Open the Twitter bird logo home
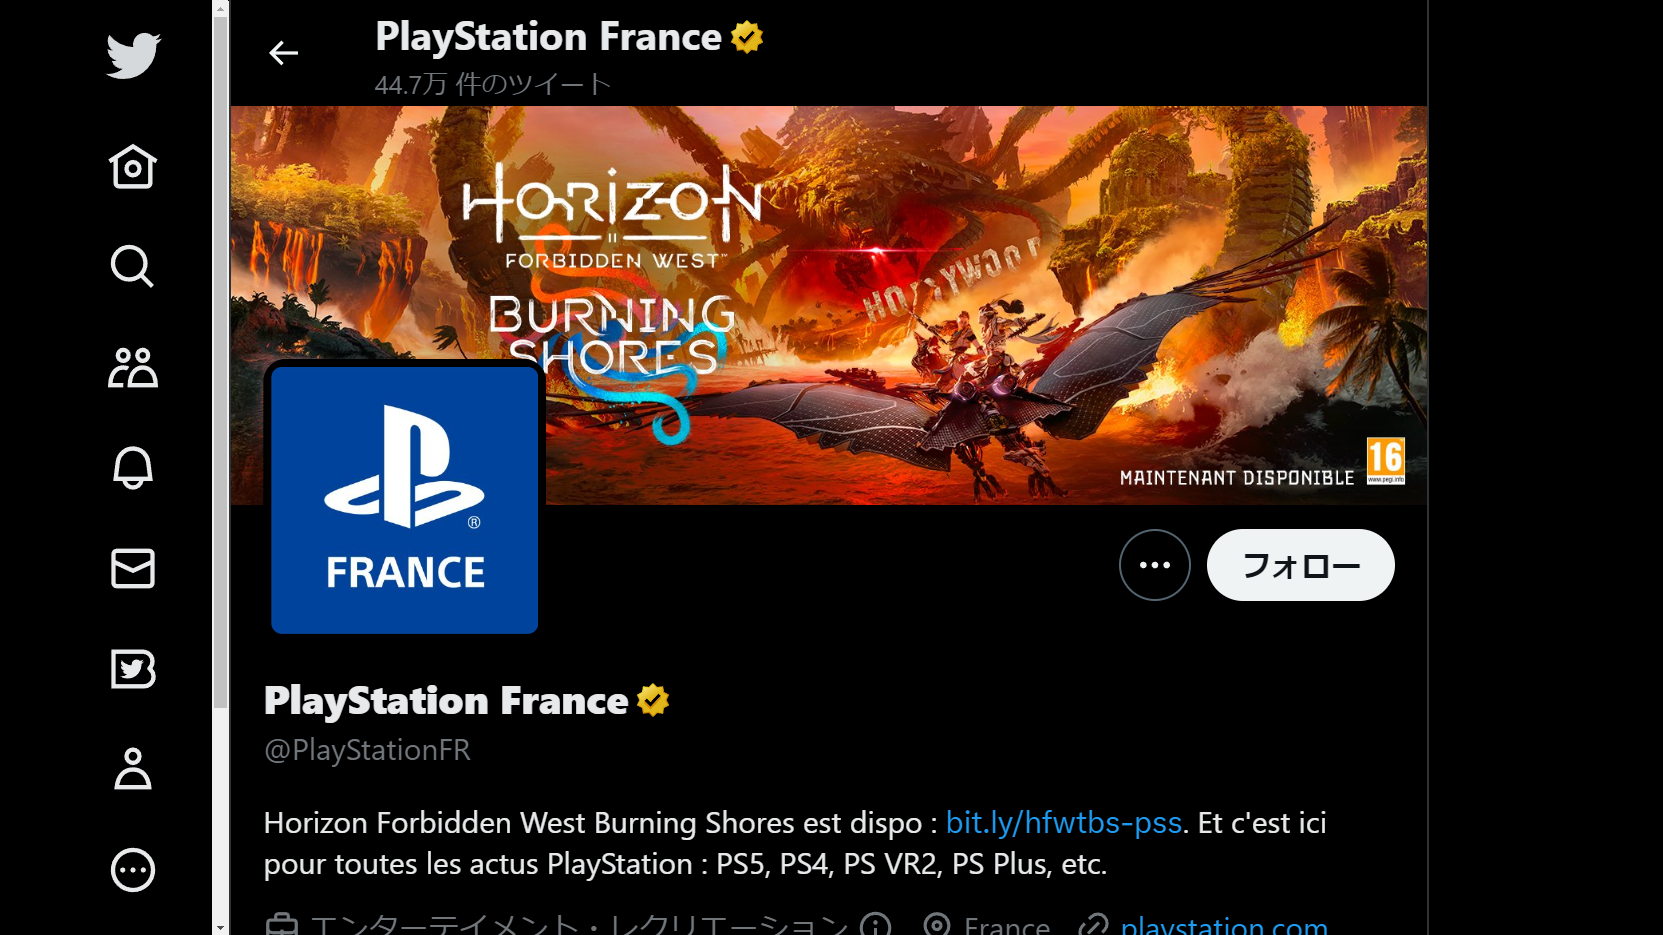The image size is (1663, 935). pos(133,55)
